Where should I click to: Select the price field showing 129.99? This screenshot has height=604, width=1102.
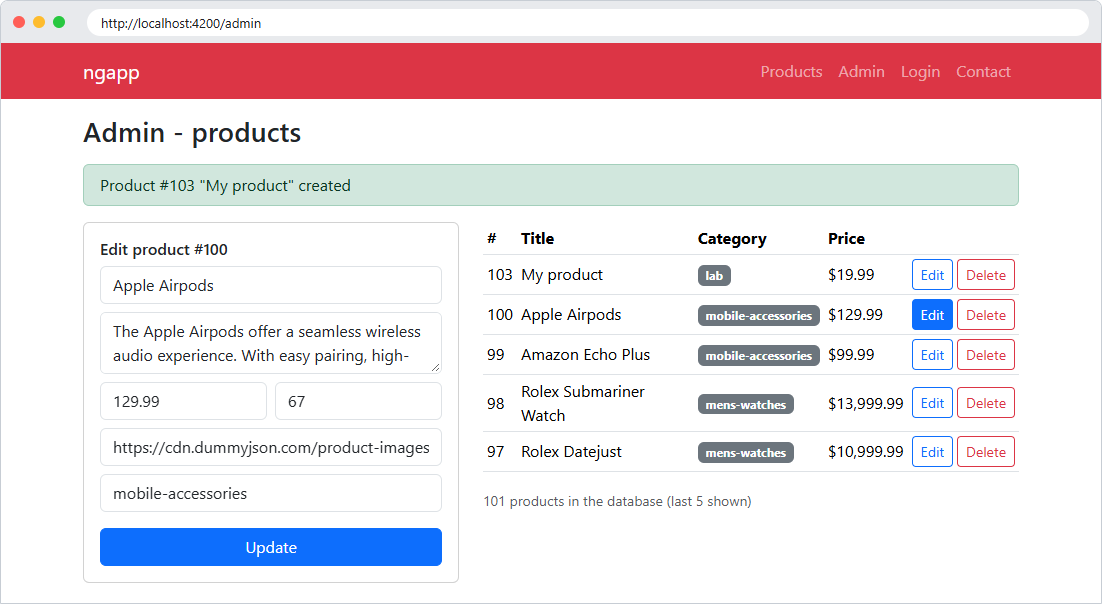tap(183, 401)
